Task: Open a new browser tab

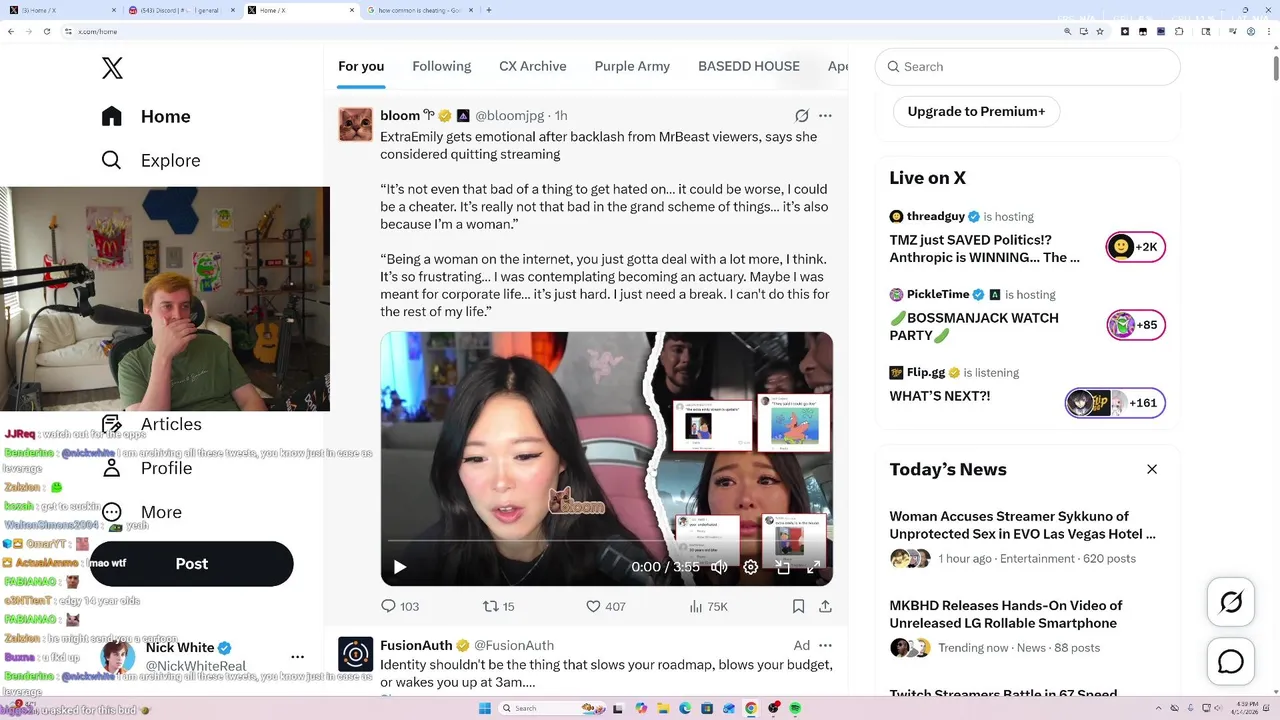Action: point(489,10)
